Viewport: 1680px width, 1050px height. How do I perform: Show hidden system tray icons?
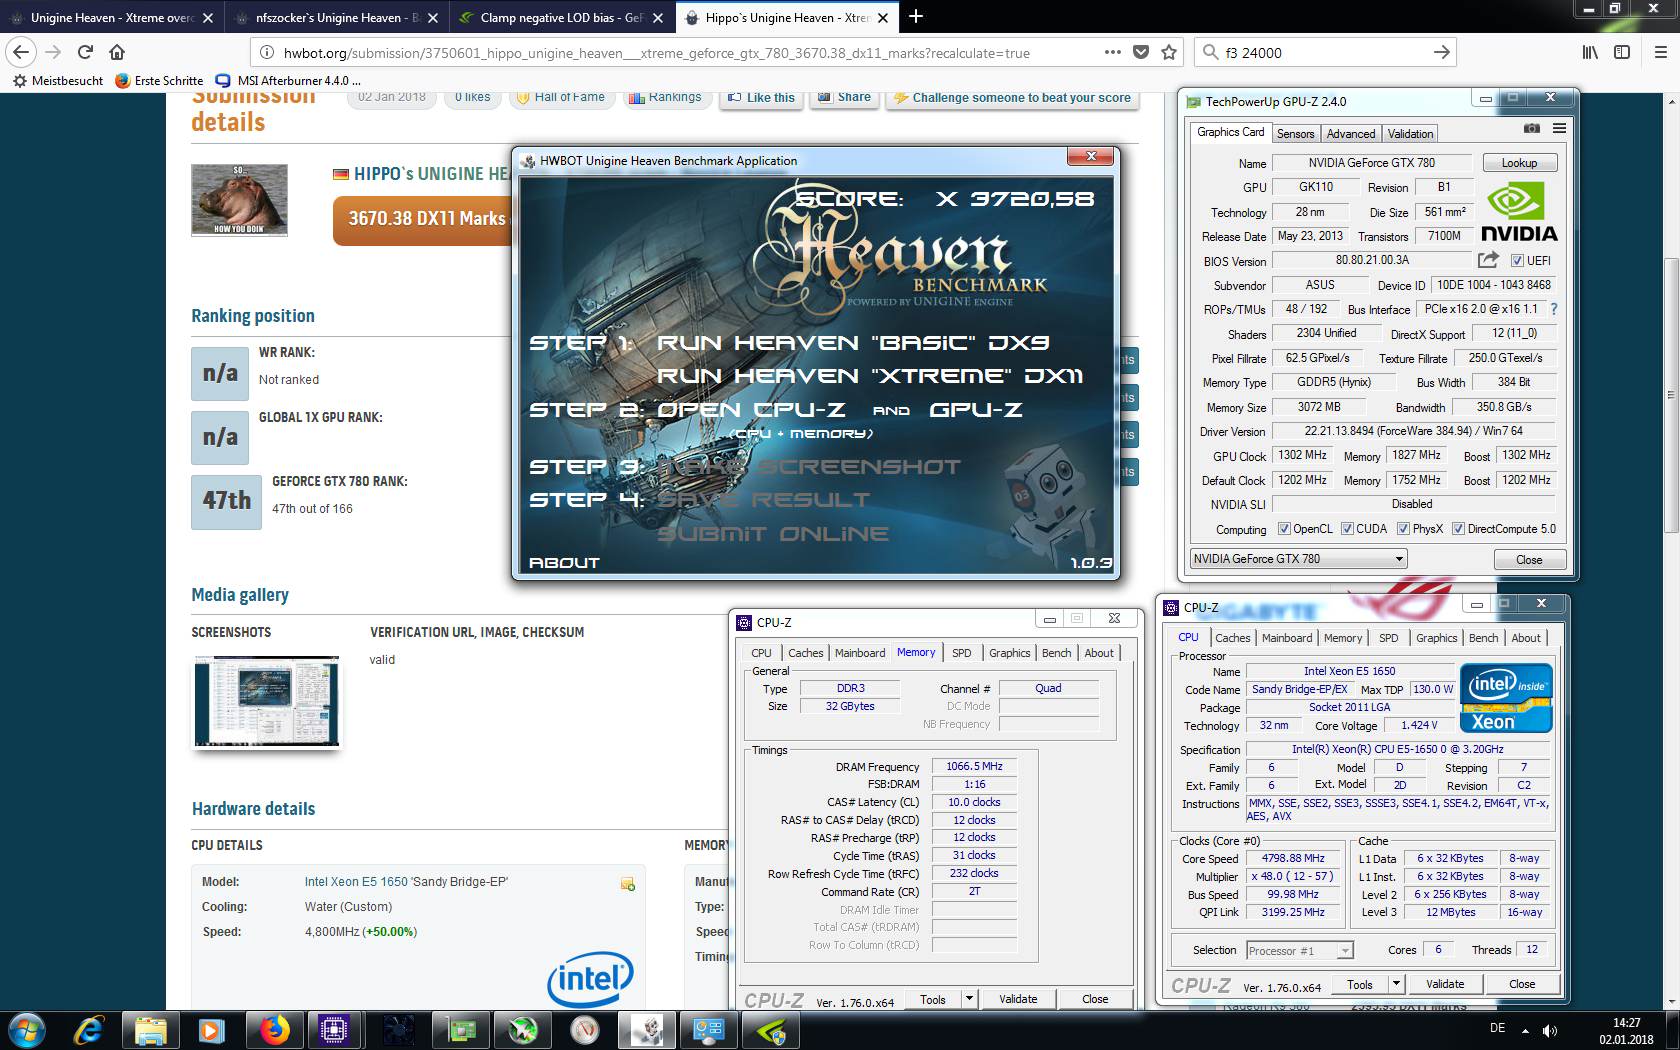tap(1525, 1030)
